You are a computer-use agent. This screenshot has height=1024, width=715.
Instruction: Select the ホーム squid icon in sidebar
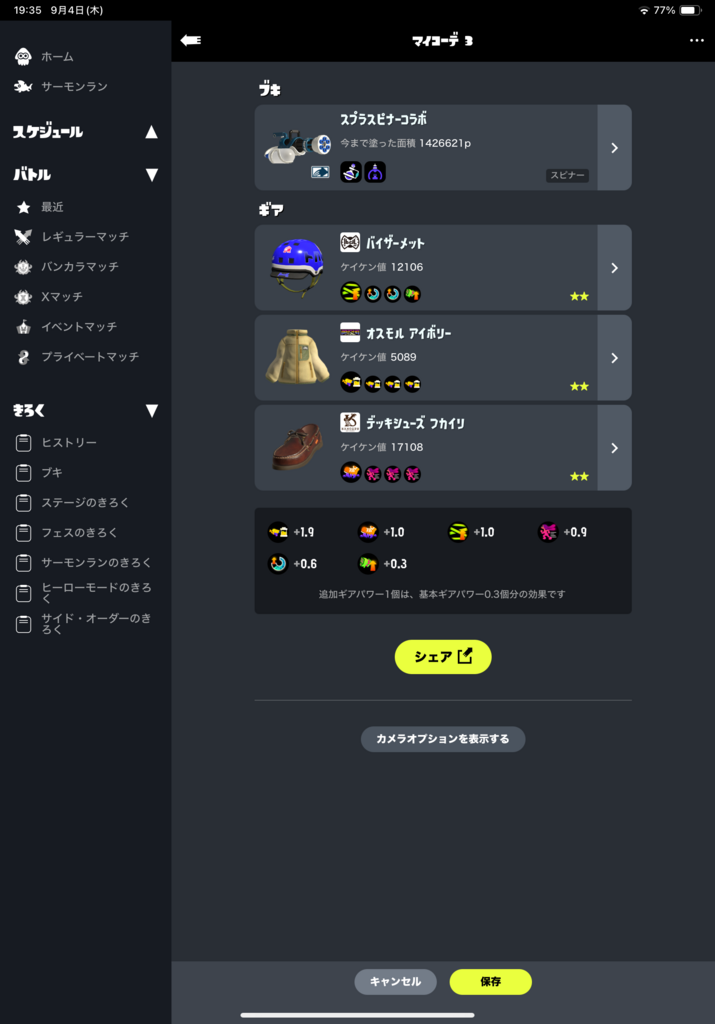24,57
